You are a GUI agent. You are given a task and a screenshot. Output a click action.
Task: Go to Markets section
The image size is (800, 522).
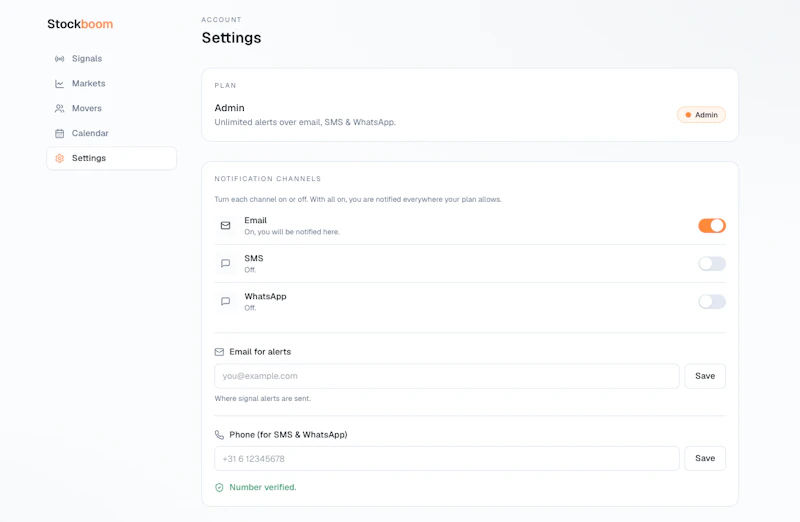pos(111,84)
